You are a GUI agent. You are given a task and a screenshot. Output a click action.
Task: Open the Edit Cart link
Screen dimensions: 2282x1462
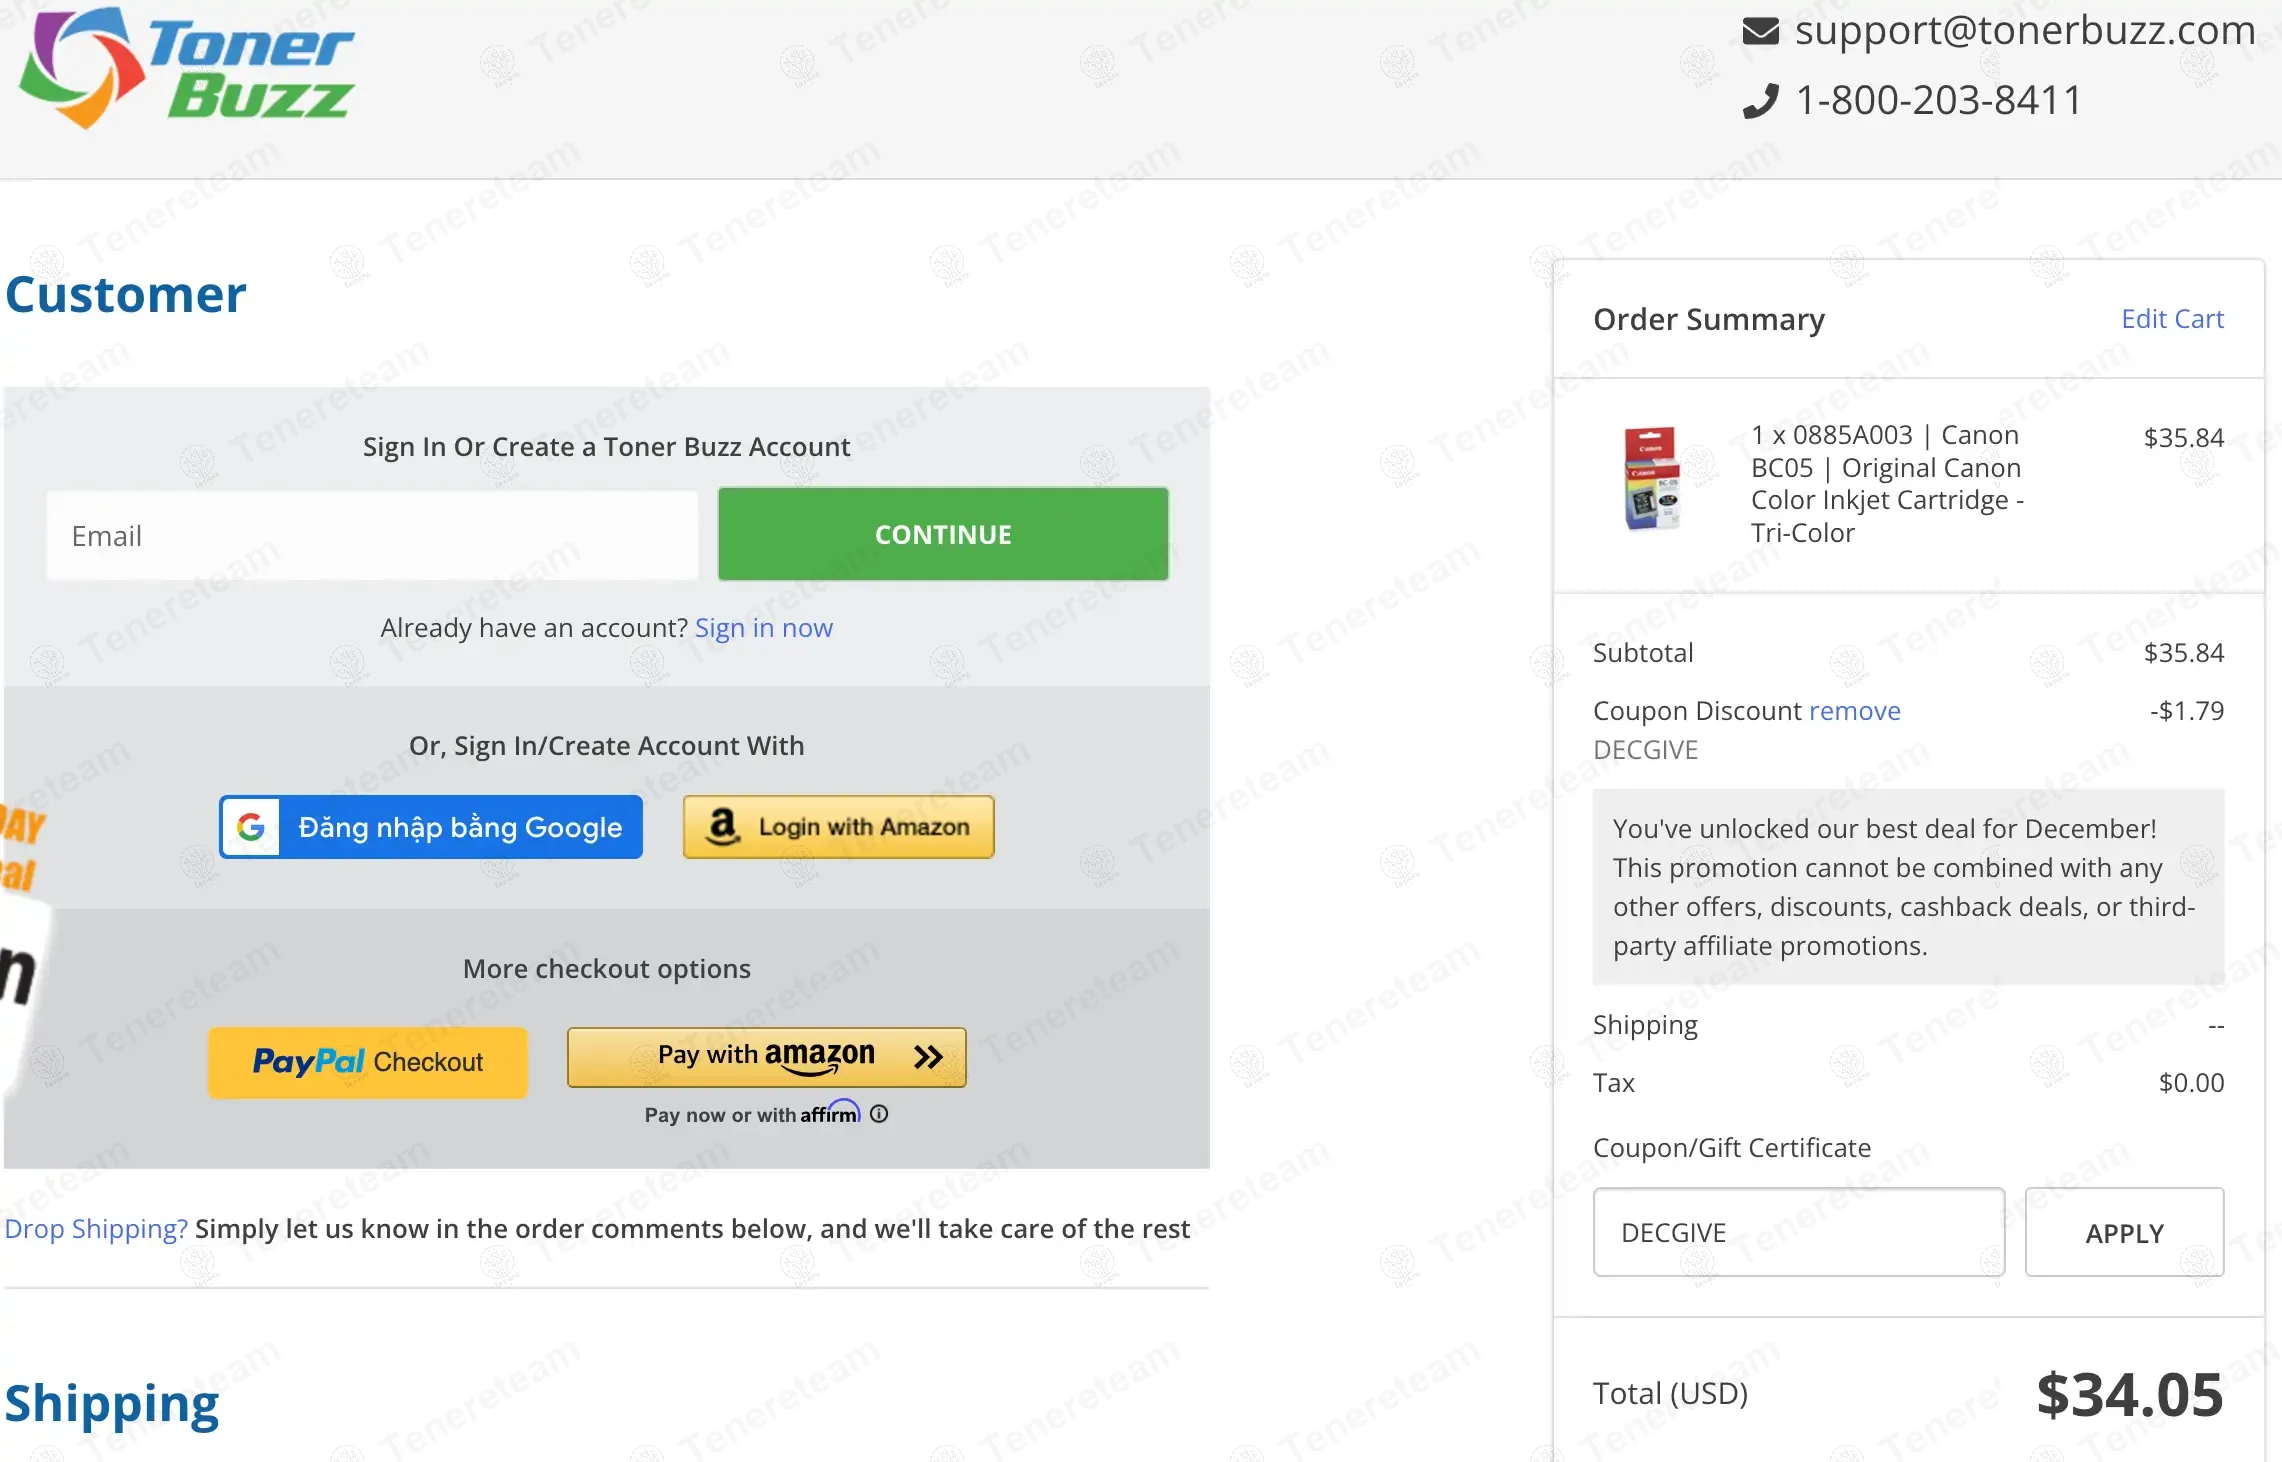(x=2172, y=319)
